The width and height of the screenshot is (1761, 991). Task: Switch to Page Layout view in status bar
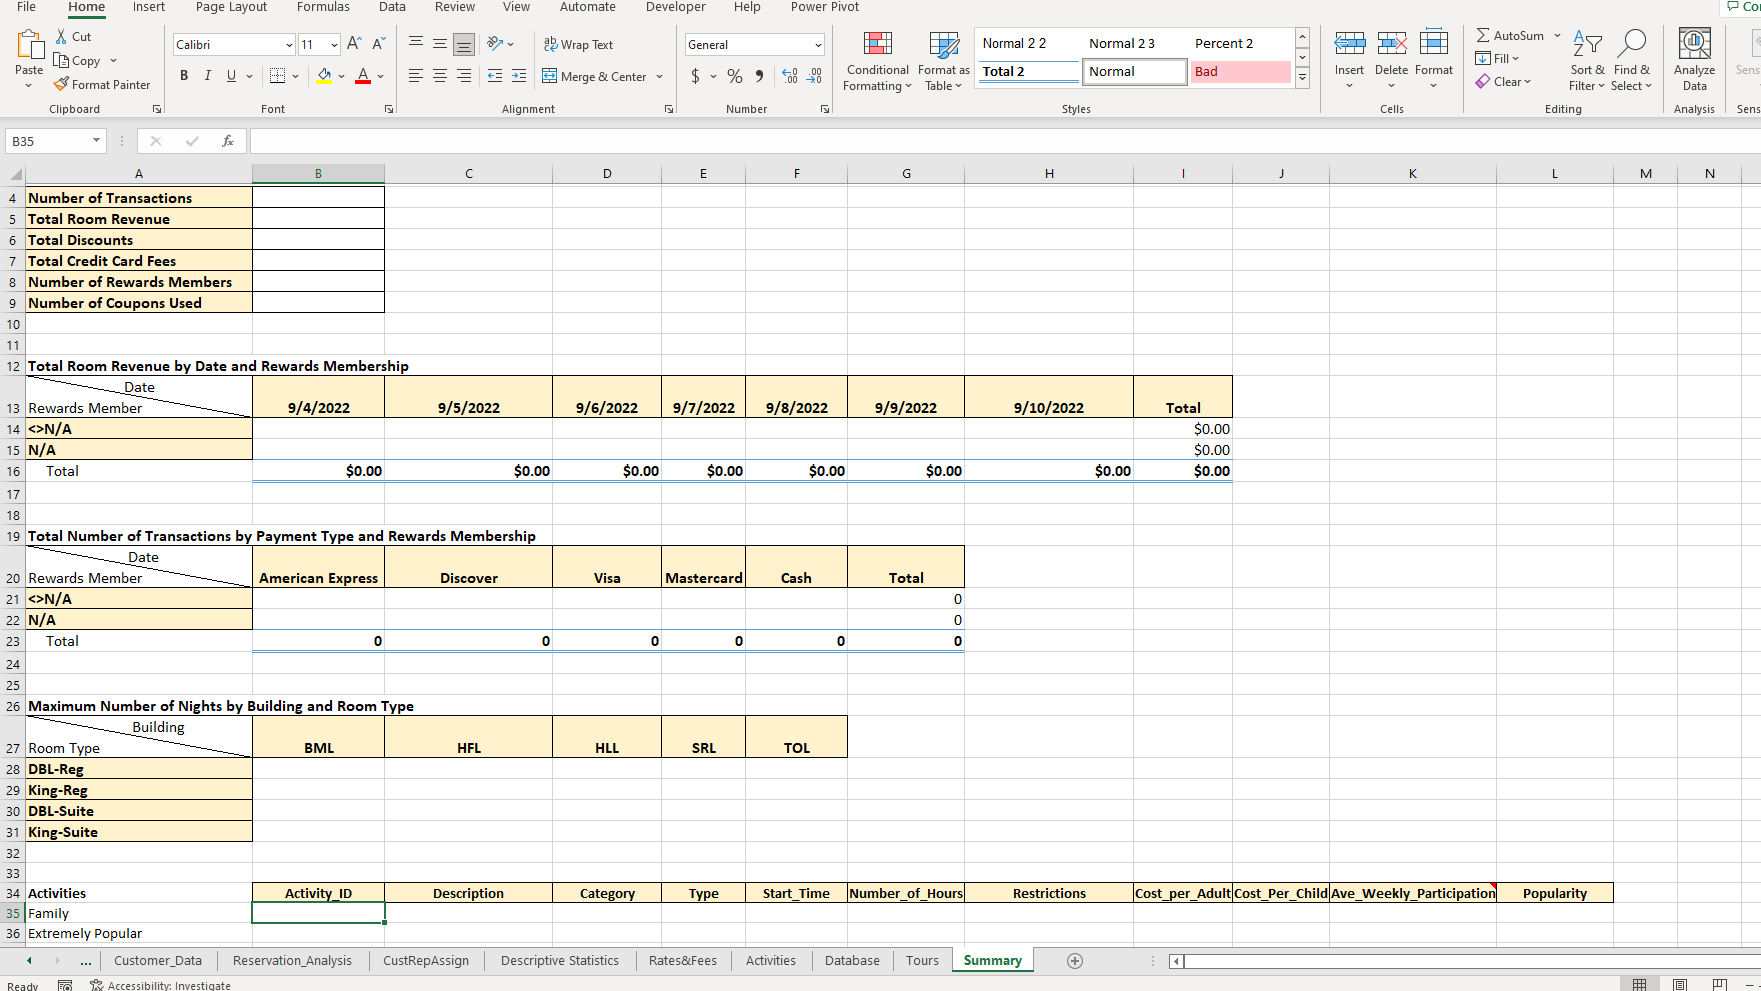(x=1680, y=985)
